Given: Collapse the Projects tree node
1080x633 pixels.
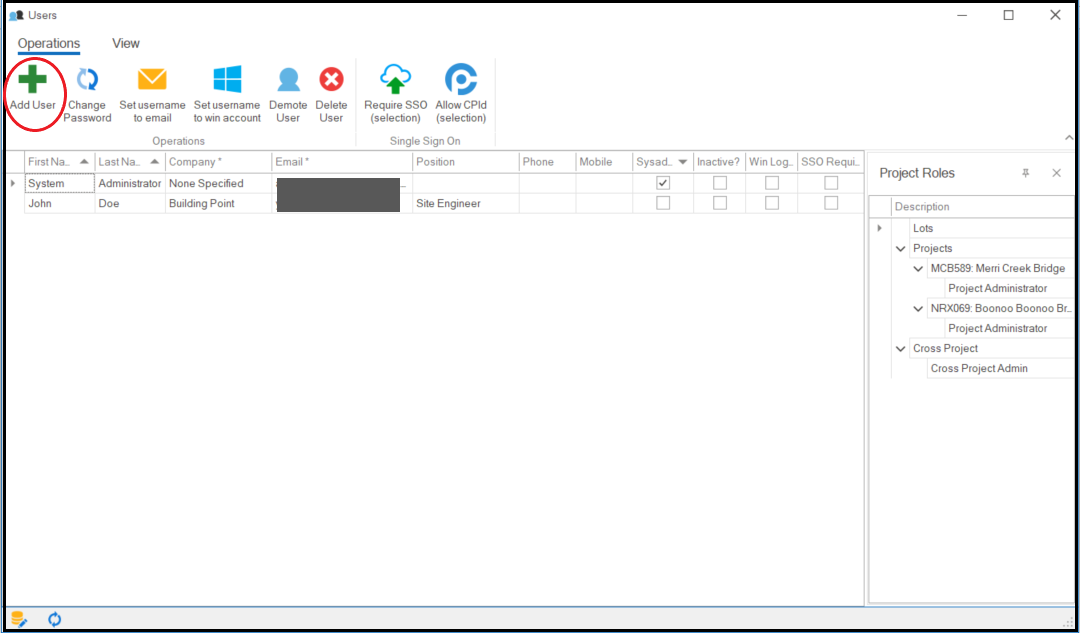Looking at the screenshot, I should (x=901, y=248).
